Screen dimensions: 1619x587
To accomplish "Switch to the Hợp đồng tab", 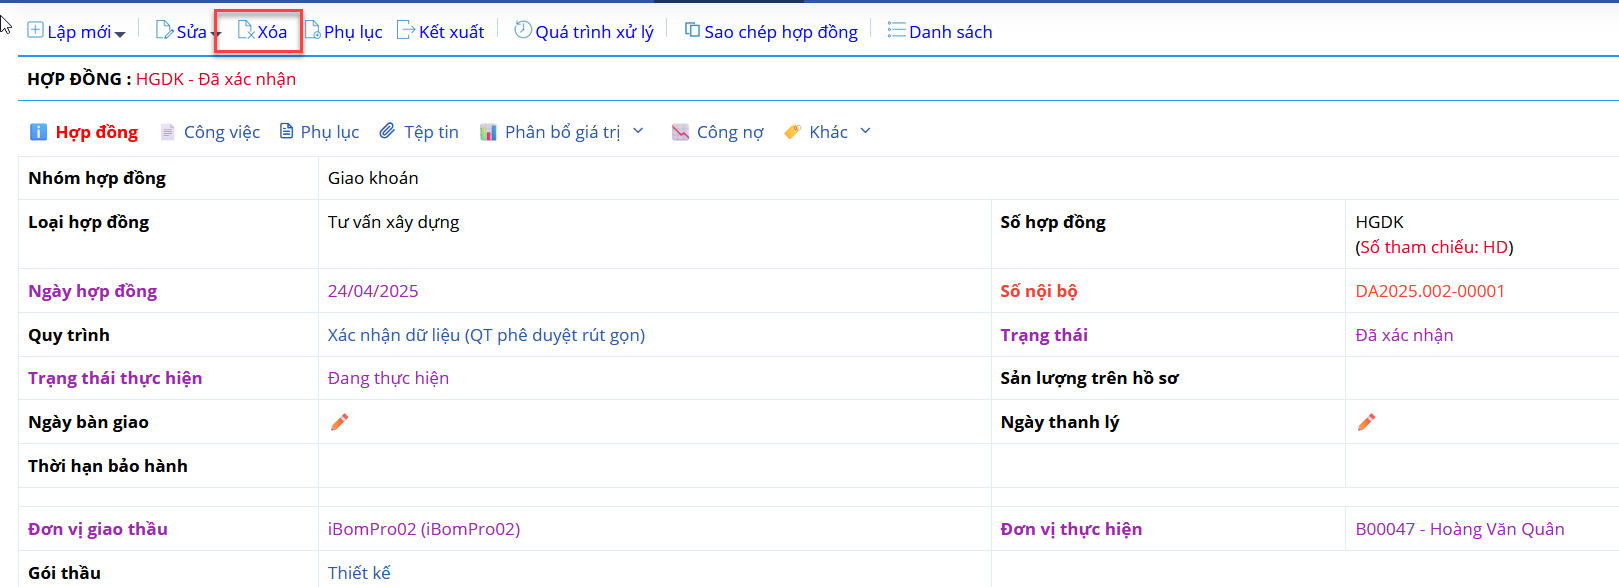I will click(x=97, y=132).
